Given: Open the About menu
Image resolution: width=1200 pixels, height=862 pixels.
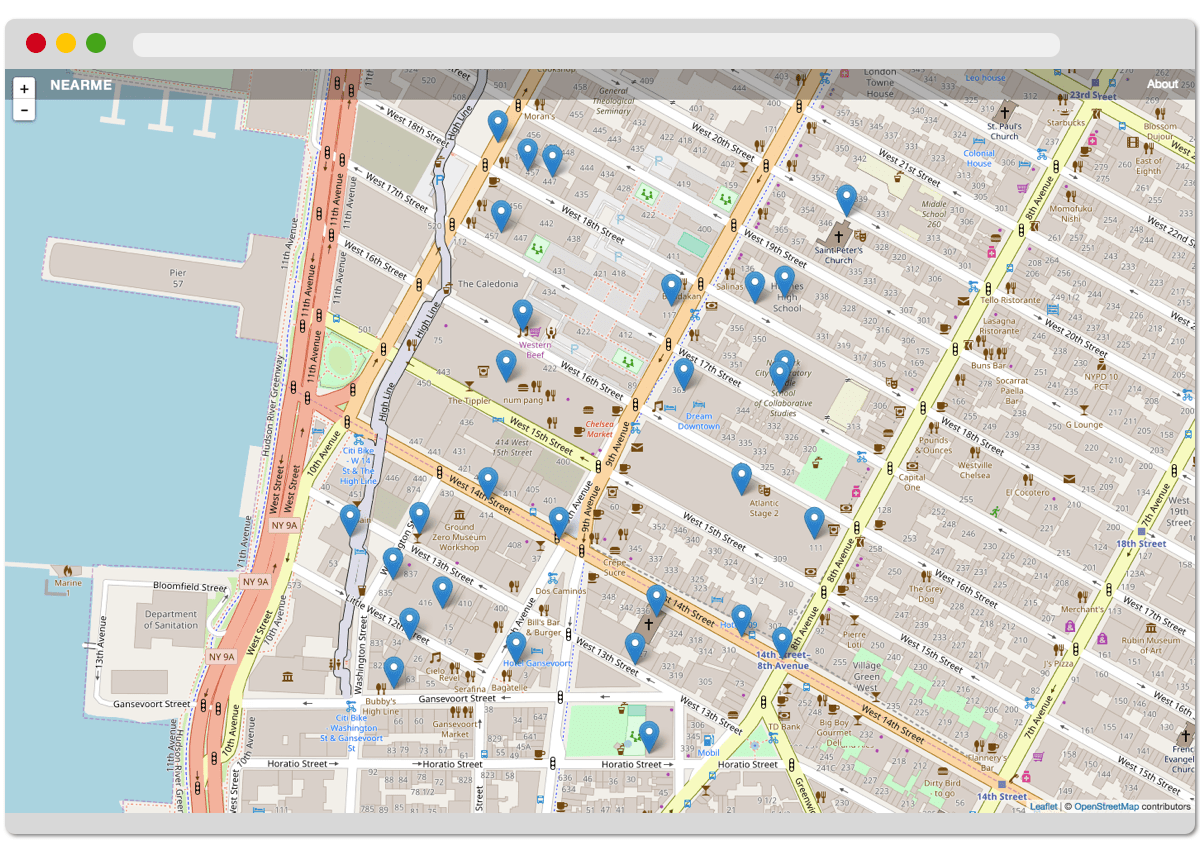Looking at the screenshot, I should [1163, 84].
